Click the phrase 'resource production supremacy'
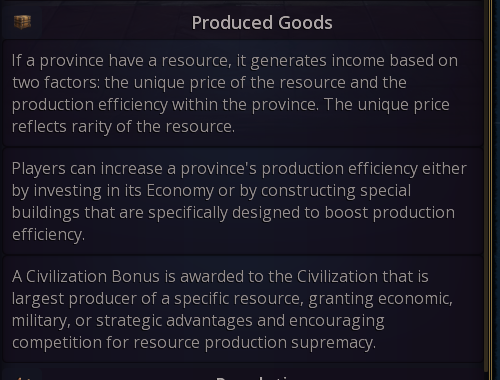This screenshot has width=500, height=380. tap(255, 343)
